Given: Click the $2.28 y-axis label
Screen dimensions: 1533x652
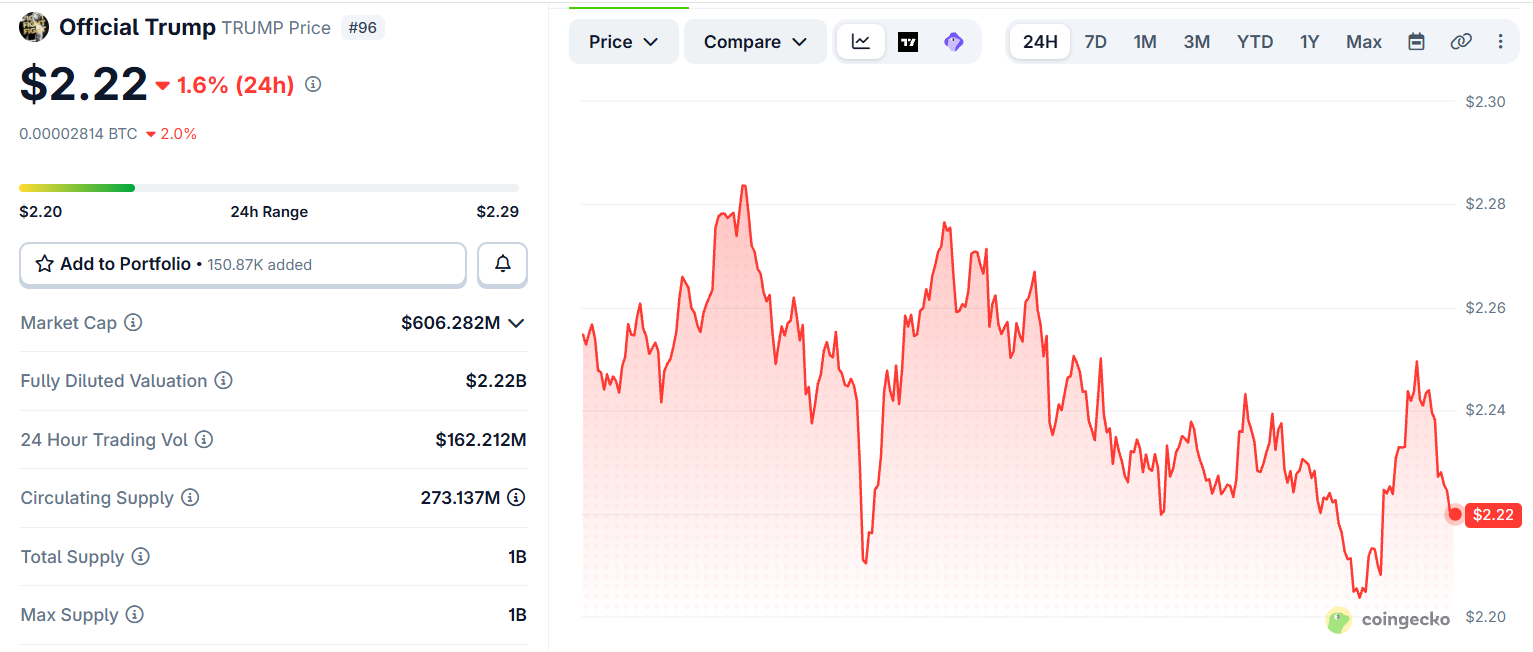Looking at the screenshot, I should 1485,204.
